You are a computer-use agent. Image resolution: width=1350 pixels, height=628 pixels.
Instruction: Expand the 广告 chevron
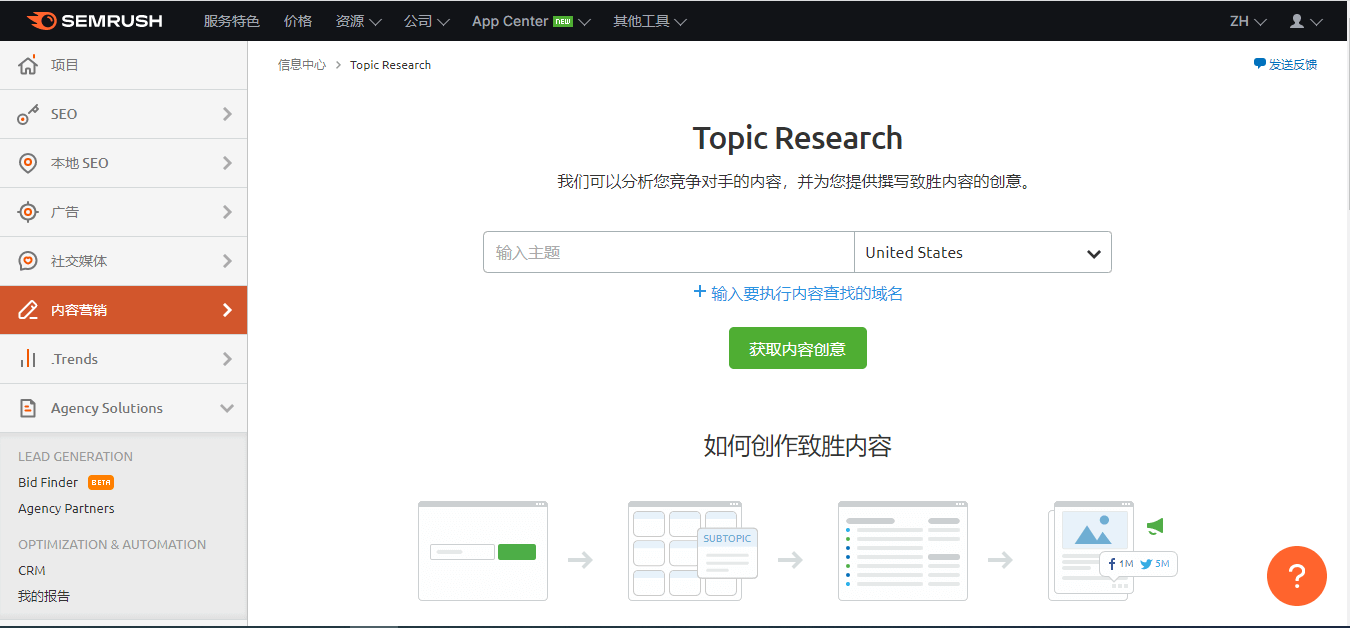(x=227, y=212)
